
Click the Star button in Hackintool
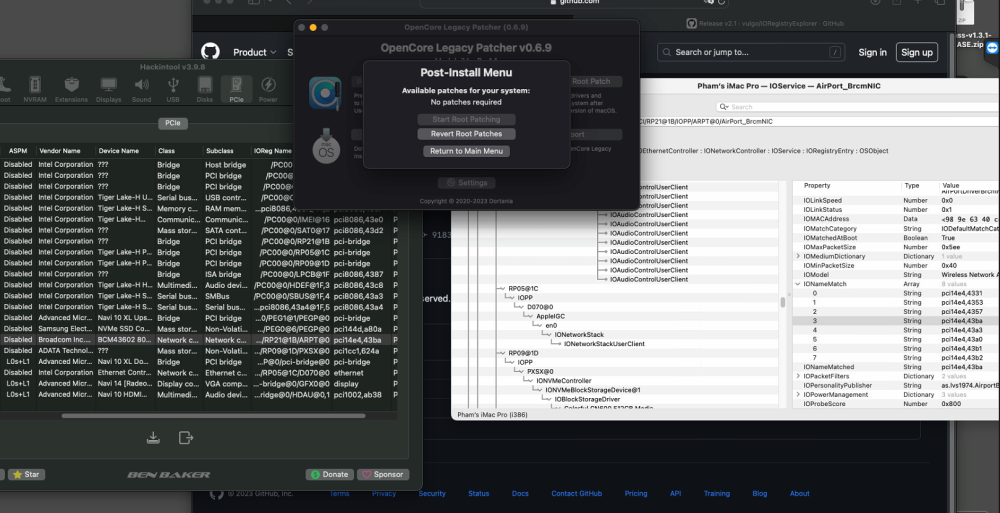[x=26, y=474]
